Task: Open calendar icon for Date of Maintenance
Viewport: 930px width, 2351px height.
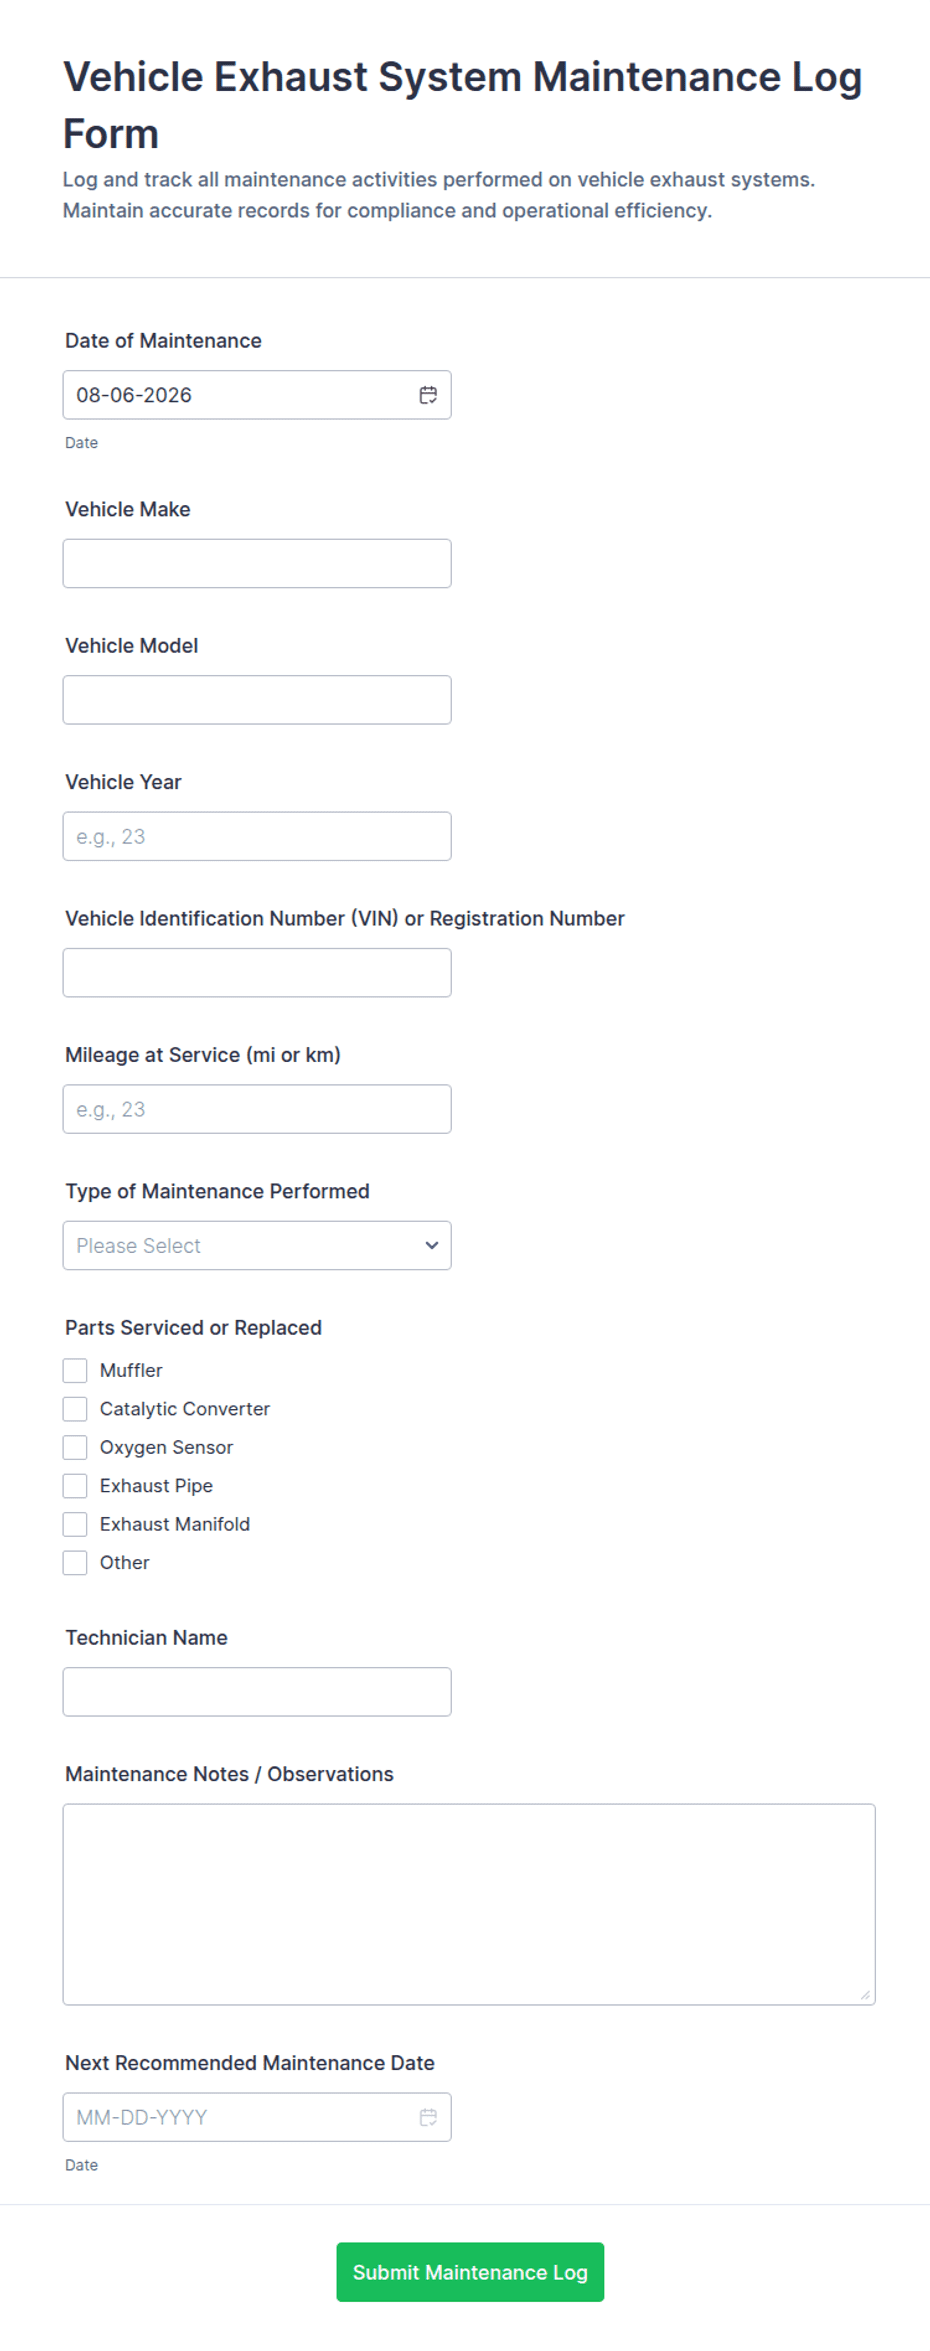Action: pos(428,395)
